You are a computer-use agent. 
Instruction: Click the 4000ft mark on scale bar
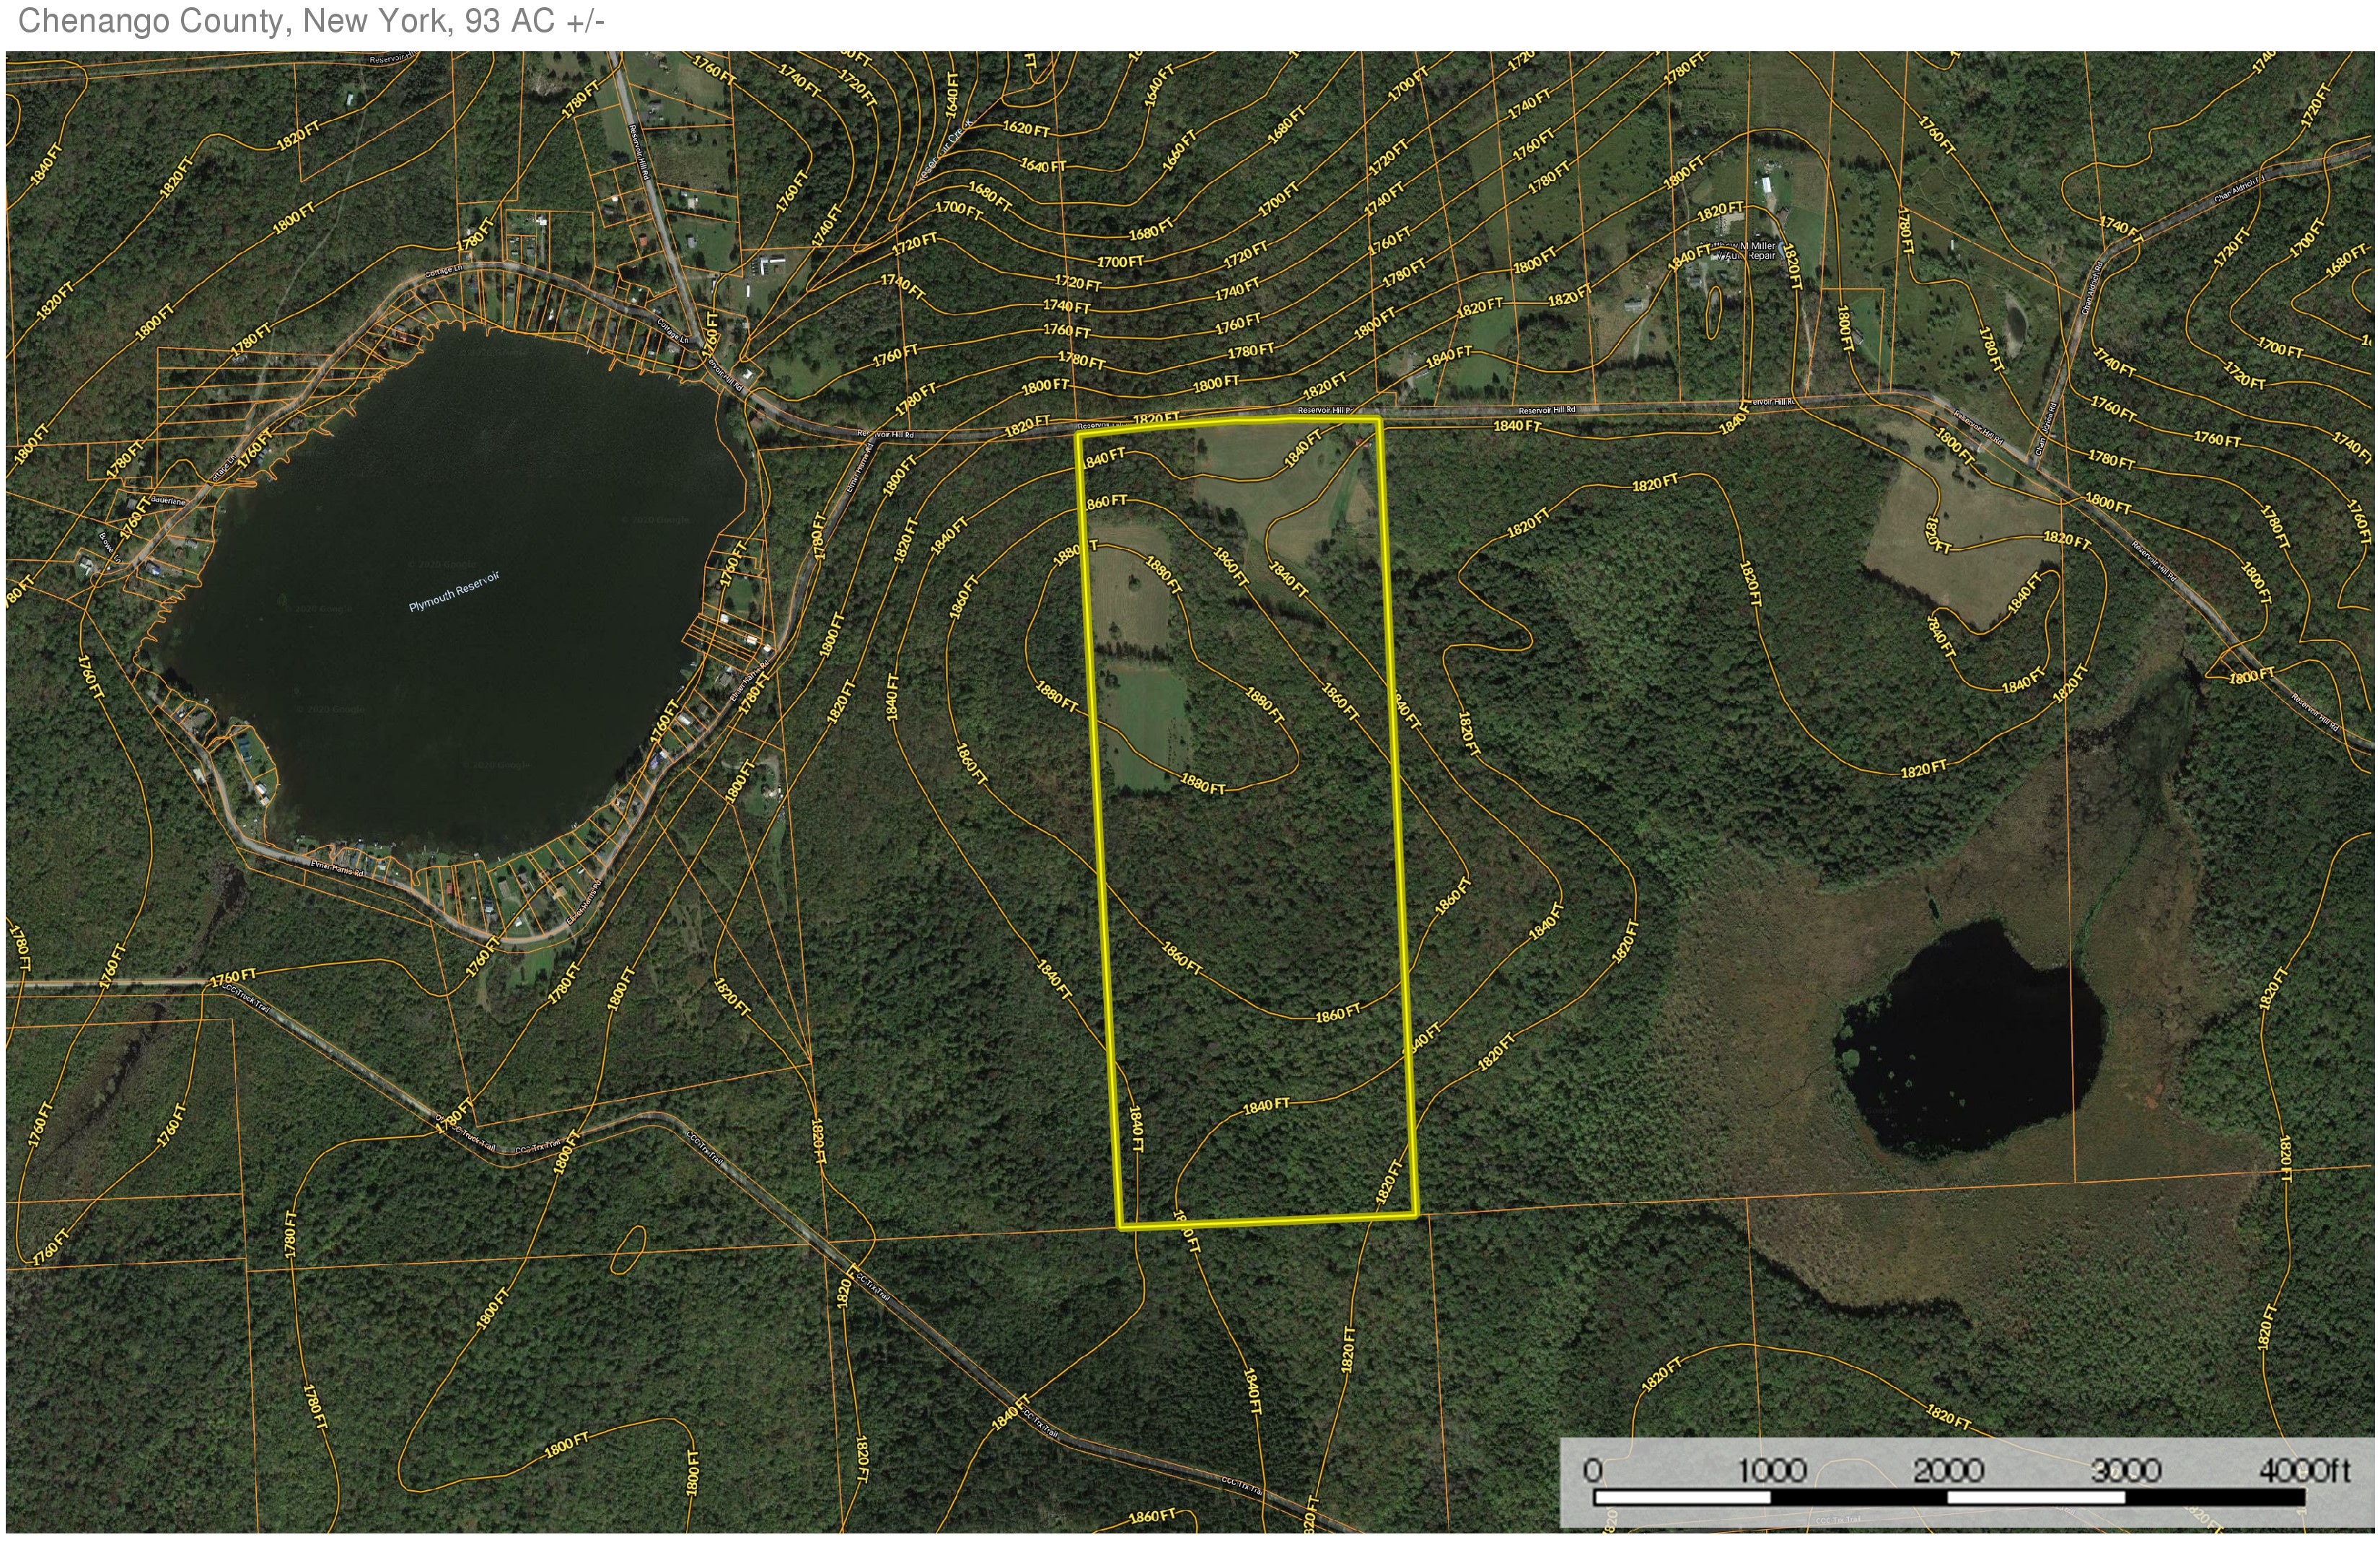tap(2304, 1470)
